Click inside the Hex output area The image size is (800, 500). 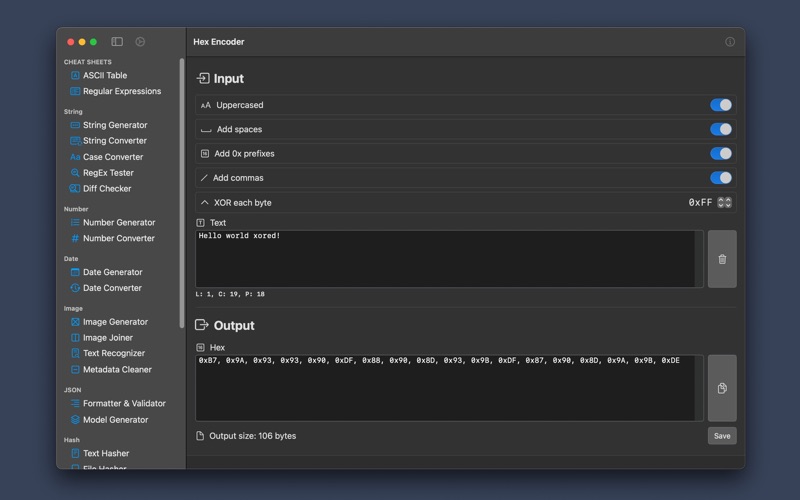[445, 388]
